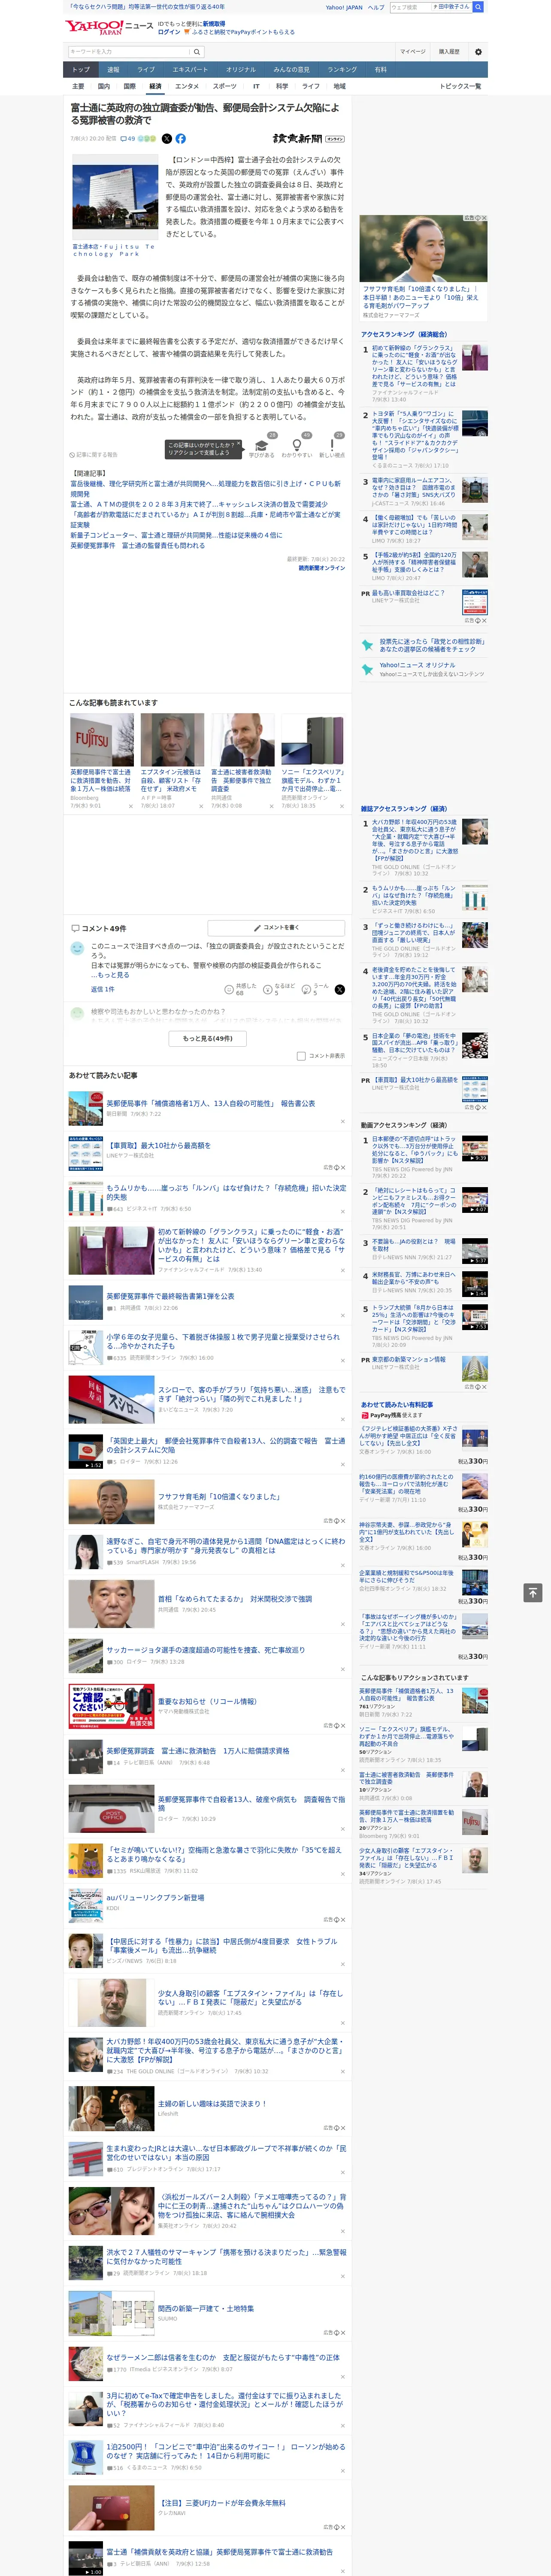Open the もうムリかも…ルンバ article
Image resolution: width=551 pixels, height=2576 pixels.
(226, 1192)
